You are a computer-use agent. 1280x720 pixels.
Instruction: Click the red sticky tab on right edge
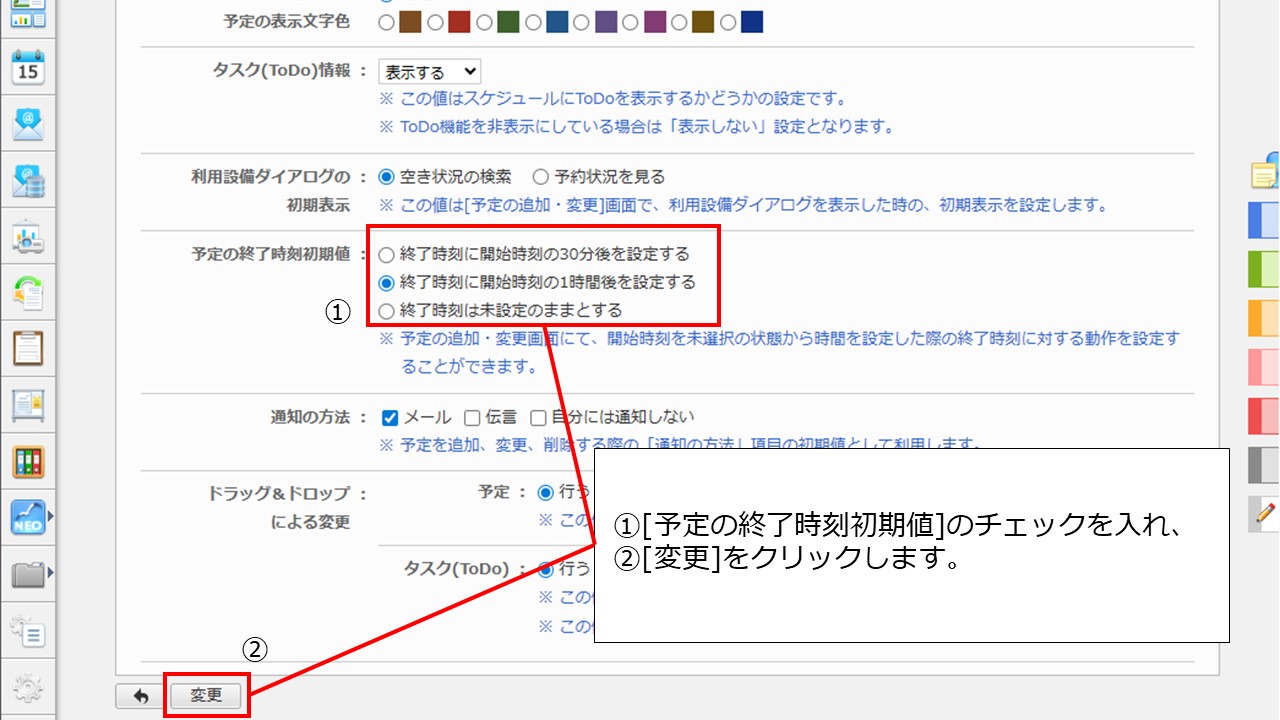click(1265, 416)
